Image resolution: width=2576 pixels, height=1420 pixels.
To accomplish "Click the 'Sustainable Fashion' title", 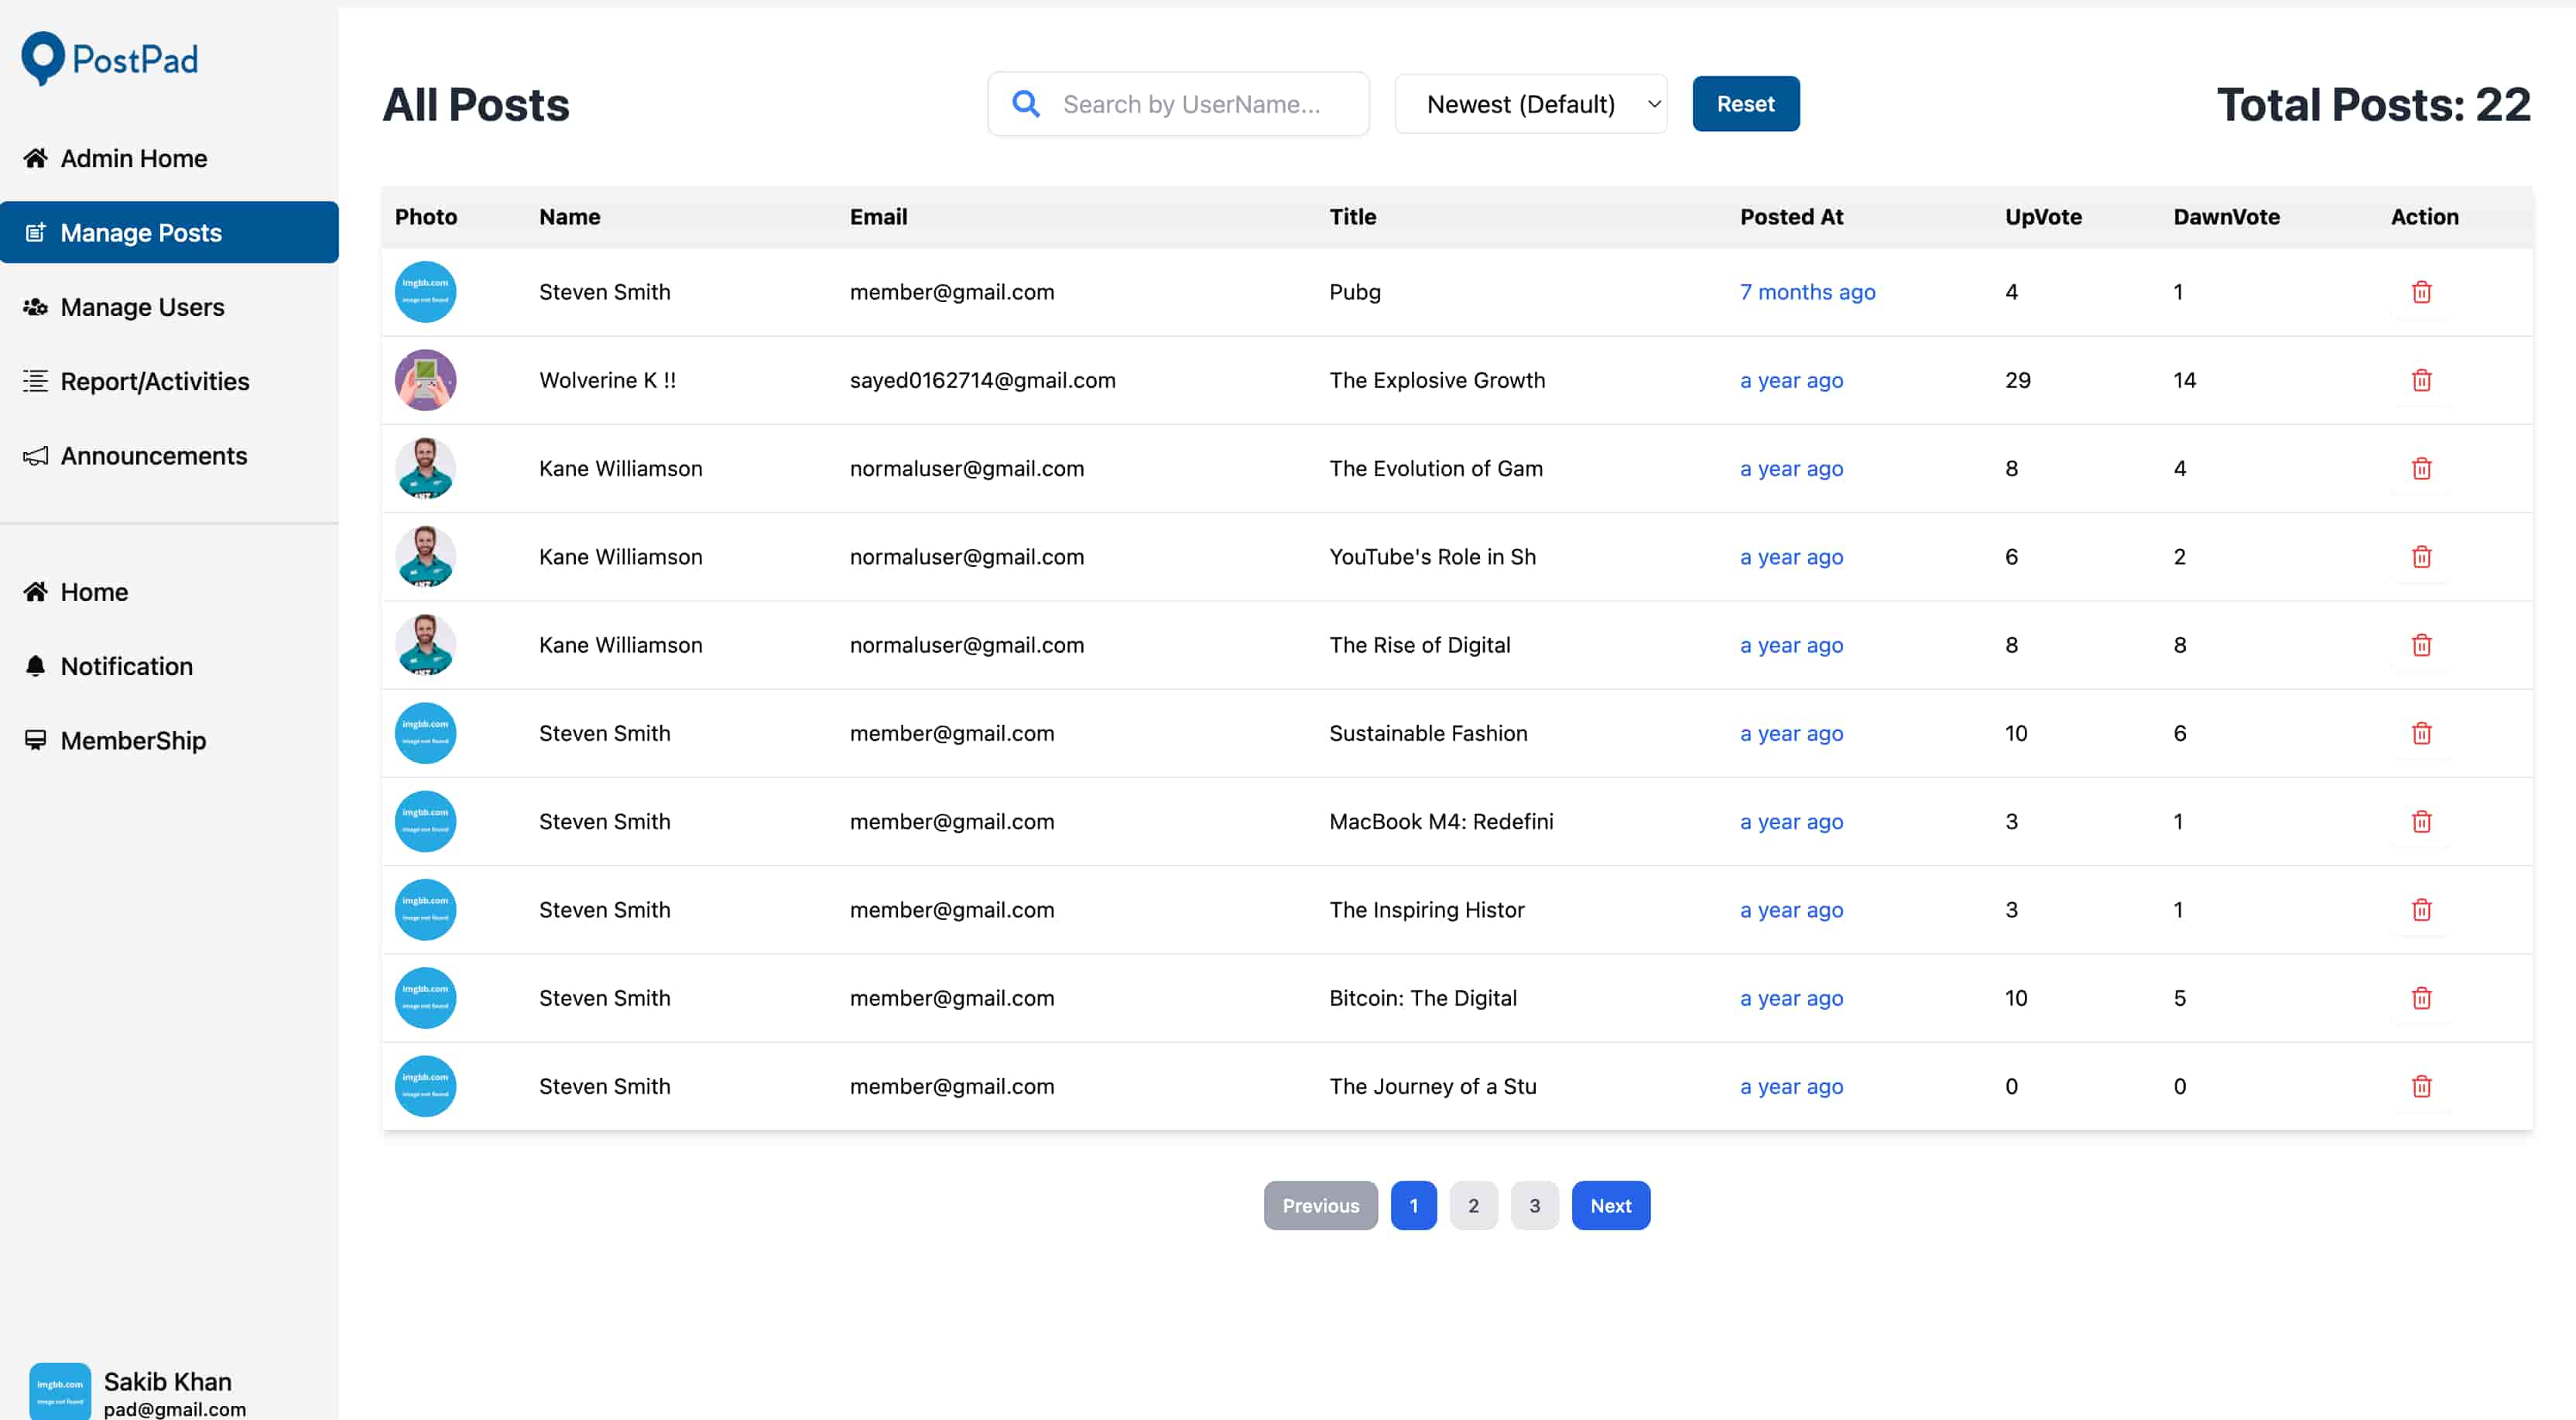I will (1428, 733).
